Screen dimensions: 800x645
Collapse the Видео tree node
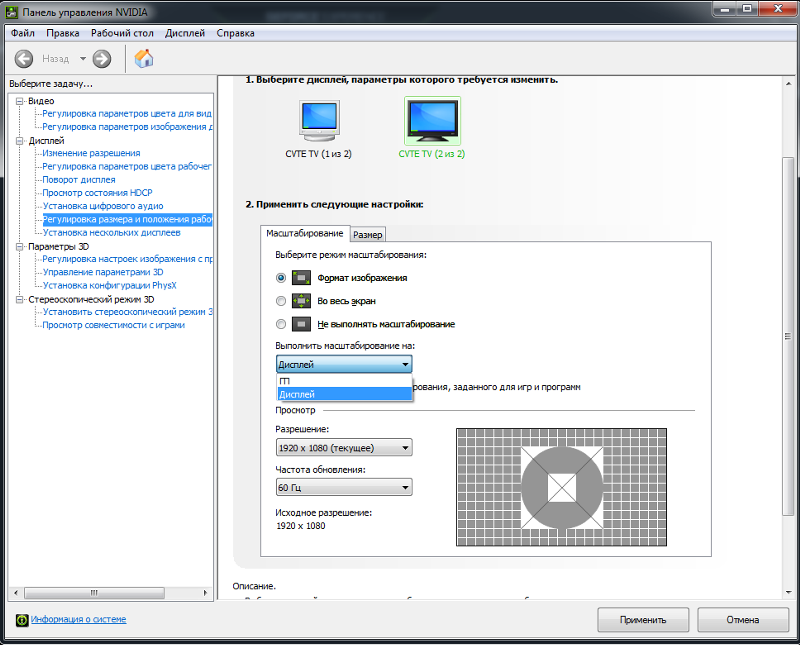pyautogui.click(x=19, y=101)
